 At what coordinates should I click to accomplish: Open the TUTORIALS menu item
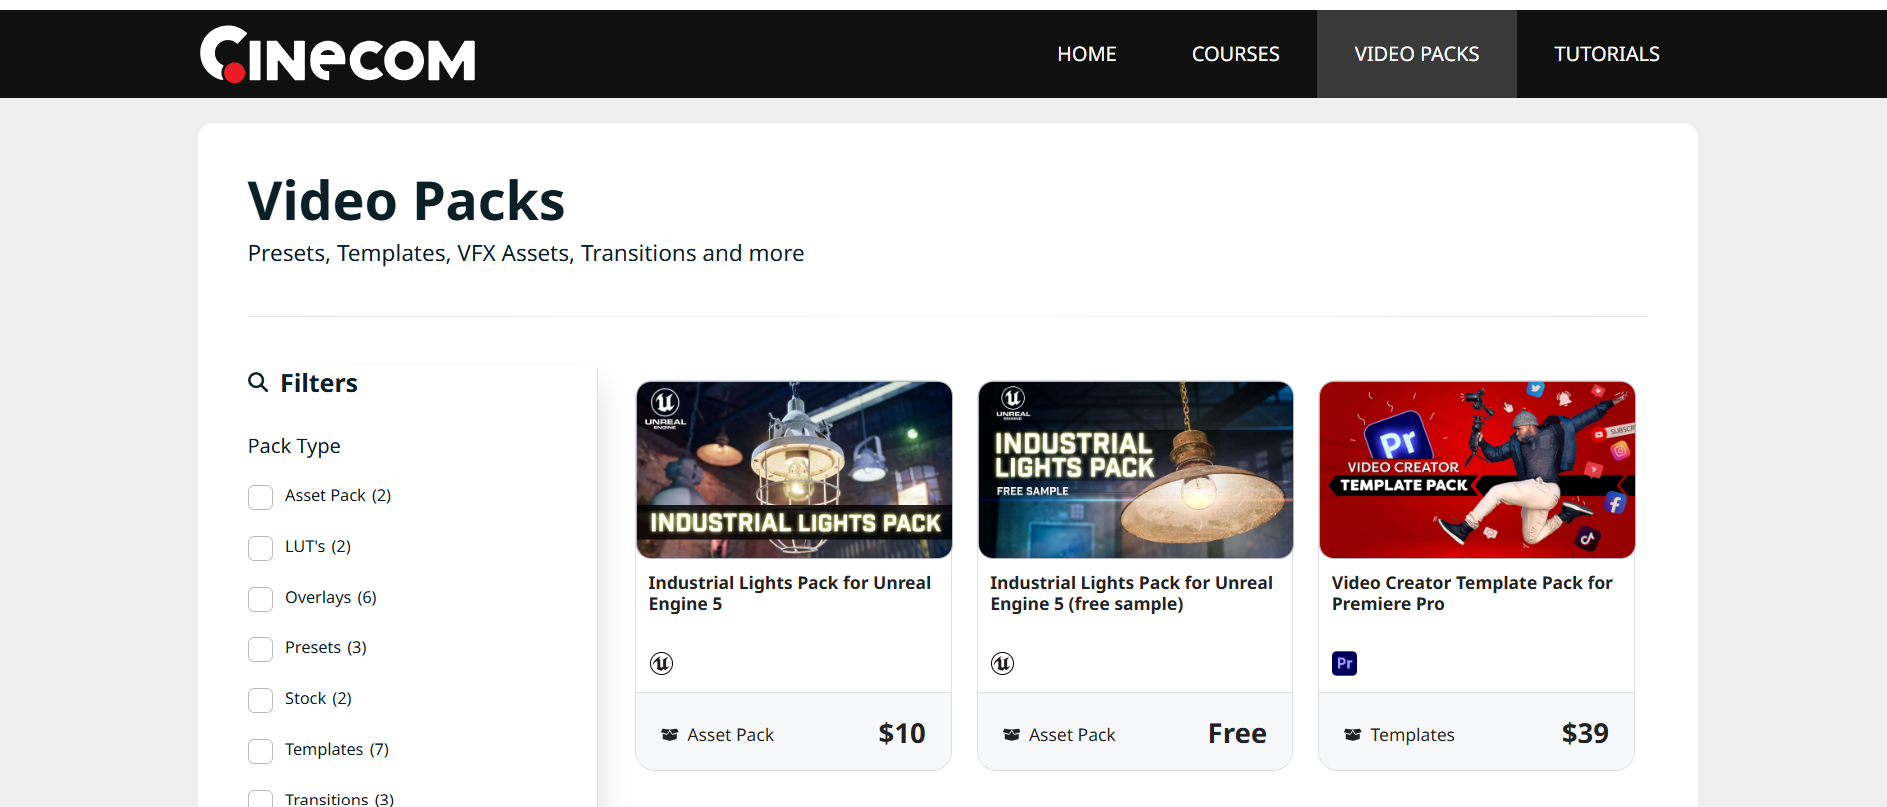pos(1606,54)
